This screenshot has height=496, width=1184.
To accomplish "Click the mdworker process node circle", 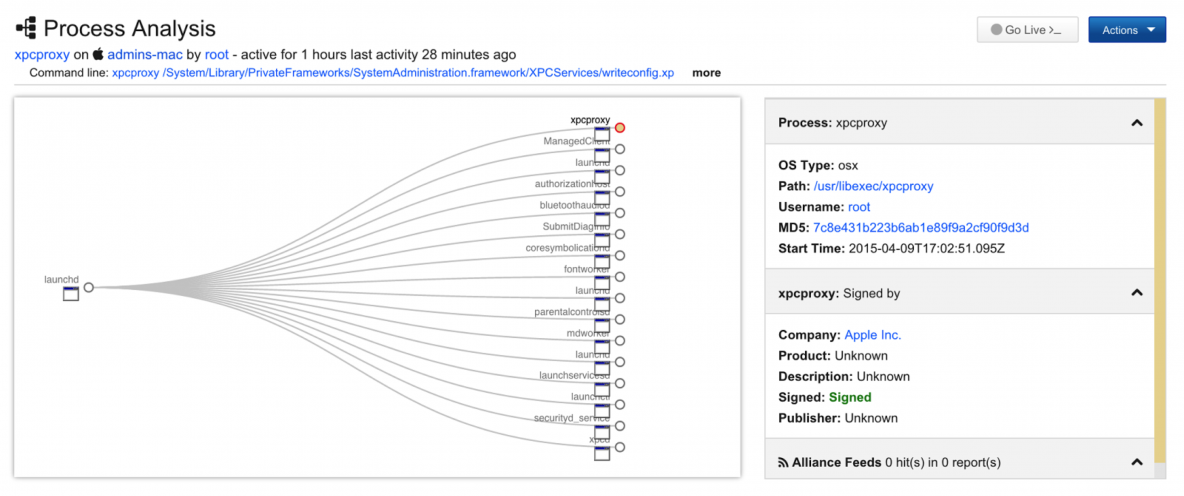I will [x=620, y=341].
